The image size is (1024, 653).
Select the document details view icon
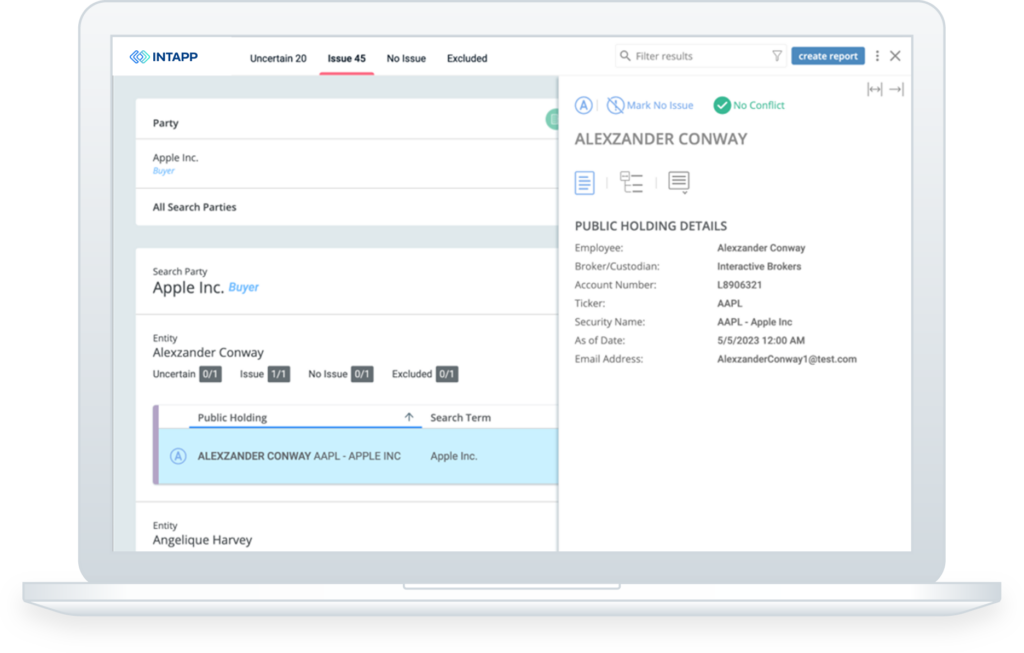584,183
